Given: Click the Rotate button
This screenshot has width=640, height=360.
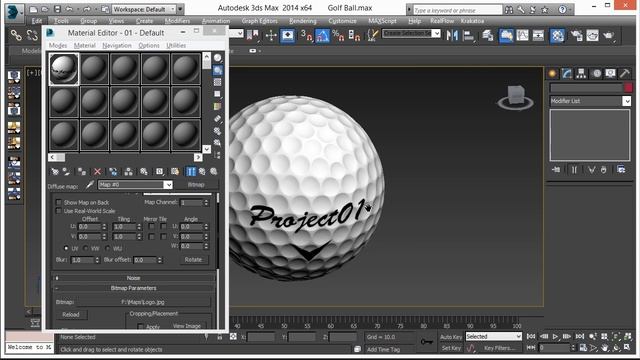Looking at the screenshot, I should (x=193, y=260).
